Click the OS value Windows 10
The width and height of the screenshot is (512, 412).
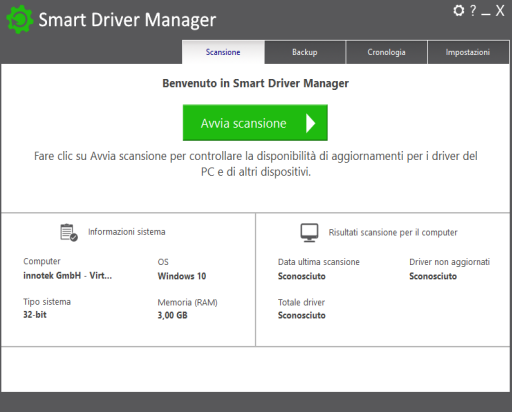click(182, 276)
